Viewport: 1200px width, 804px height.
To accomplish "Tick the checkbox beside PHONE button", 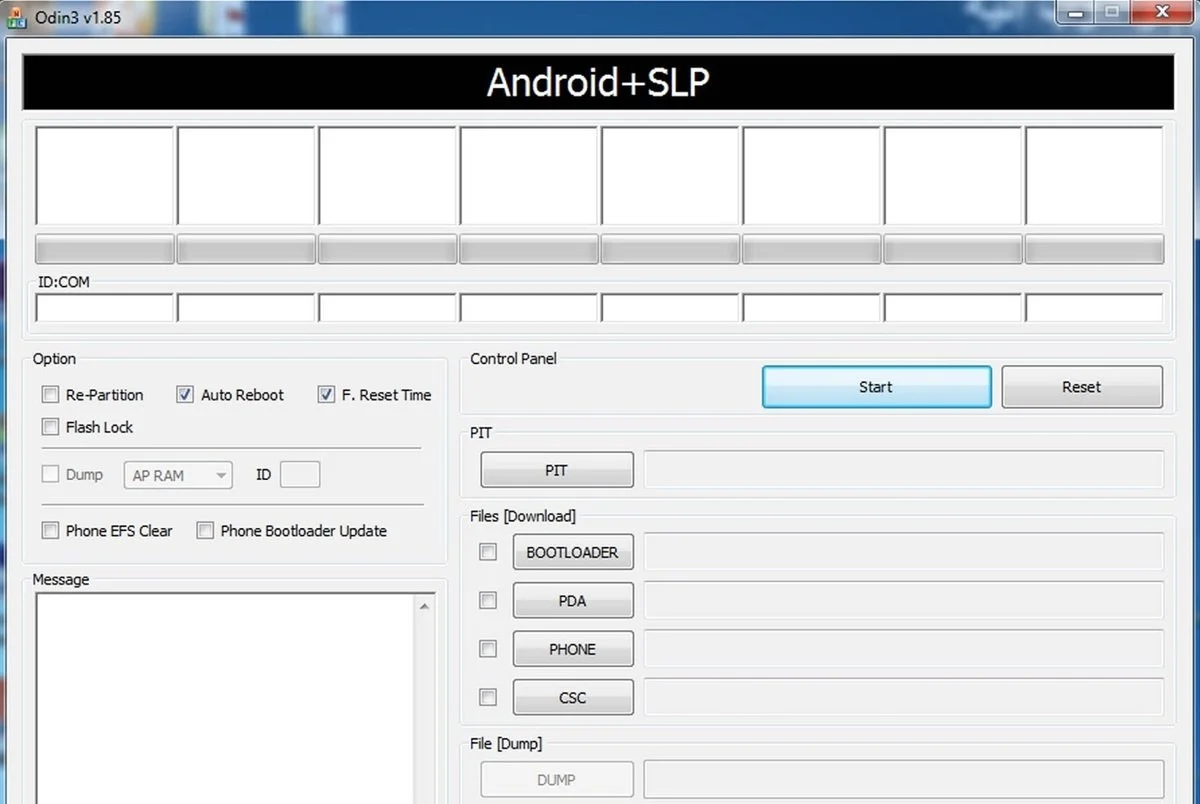I will [x=488, y=649].
